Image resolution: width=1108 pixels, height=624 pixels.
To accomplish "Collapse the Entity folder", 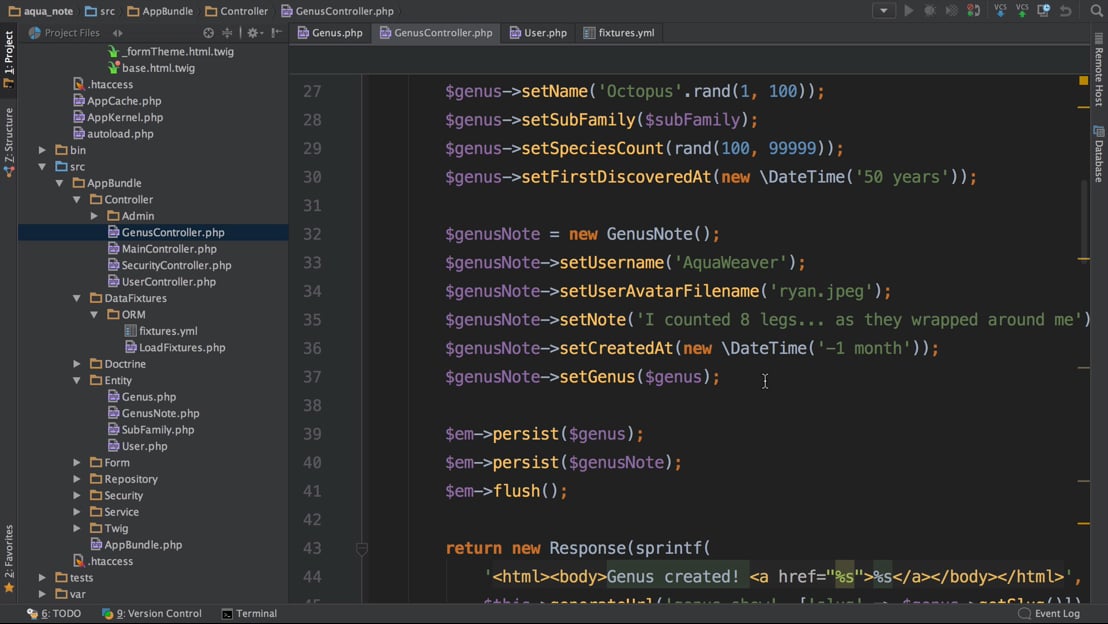I will (x=77, y=380).
